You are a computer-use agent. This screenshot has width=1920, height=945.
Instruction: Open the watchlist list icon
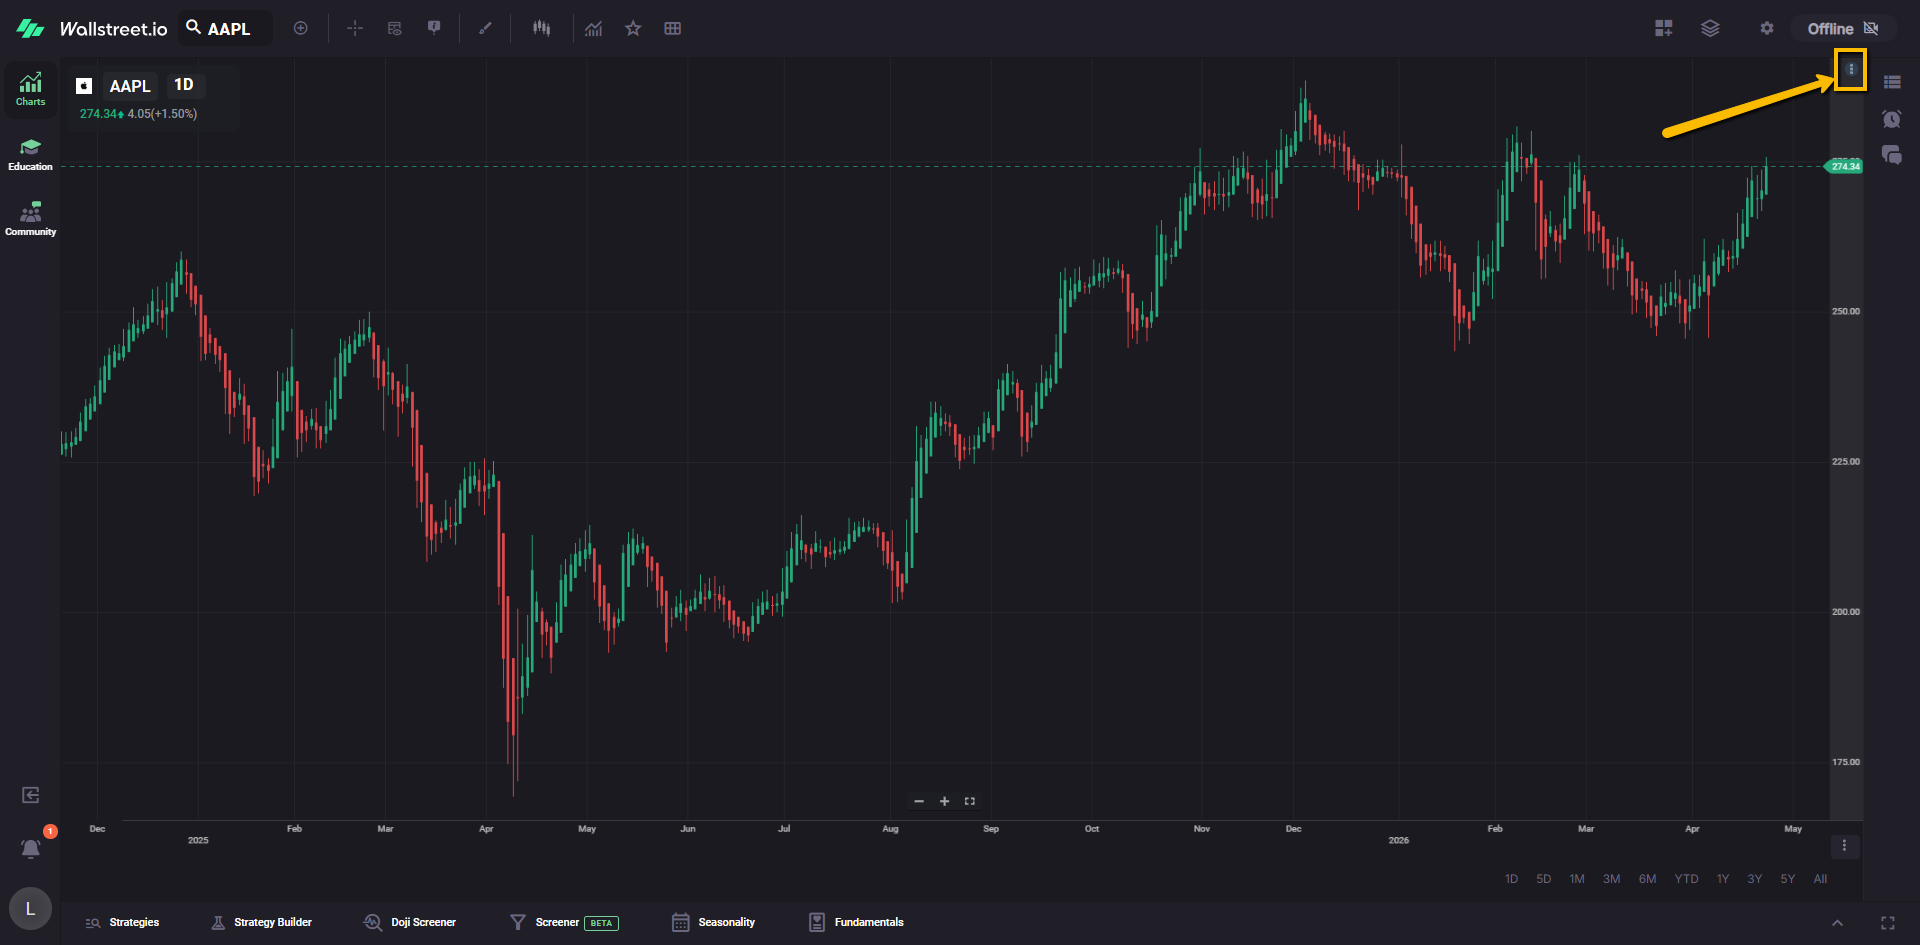point(1891,82)
